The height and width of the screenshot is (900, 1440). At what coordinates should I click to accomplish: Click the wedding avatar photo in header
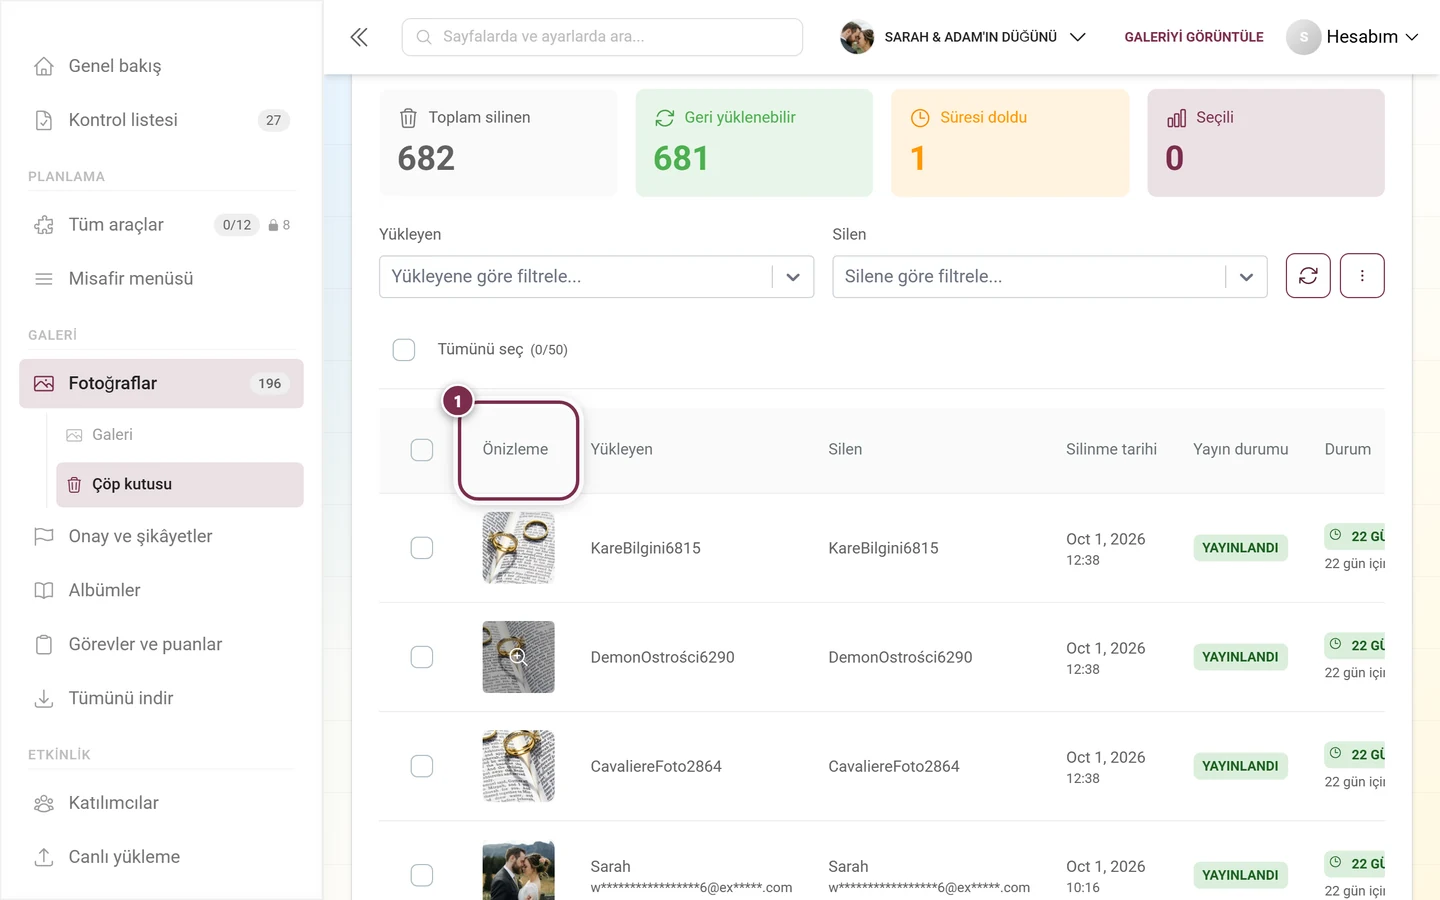coord(857,37)
